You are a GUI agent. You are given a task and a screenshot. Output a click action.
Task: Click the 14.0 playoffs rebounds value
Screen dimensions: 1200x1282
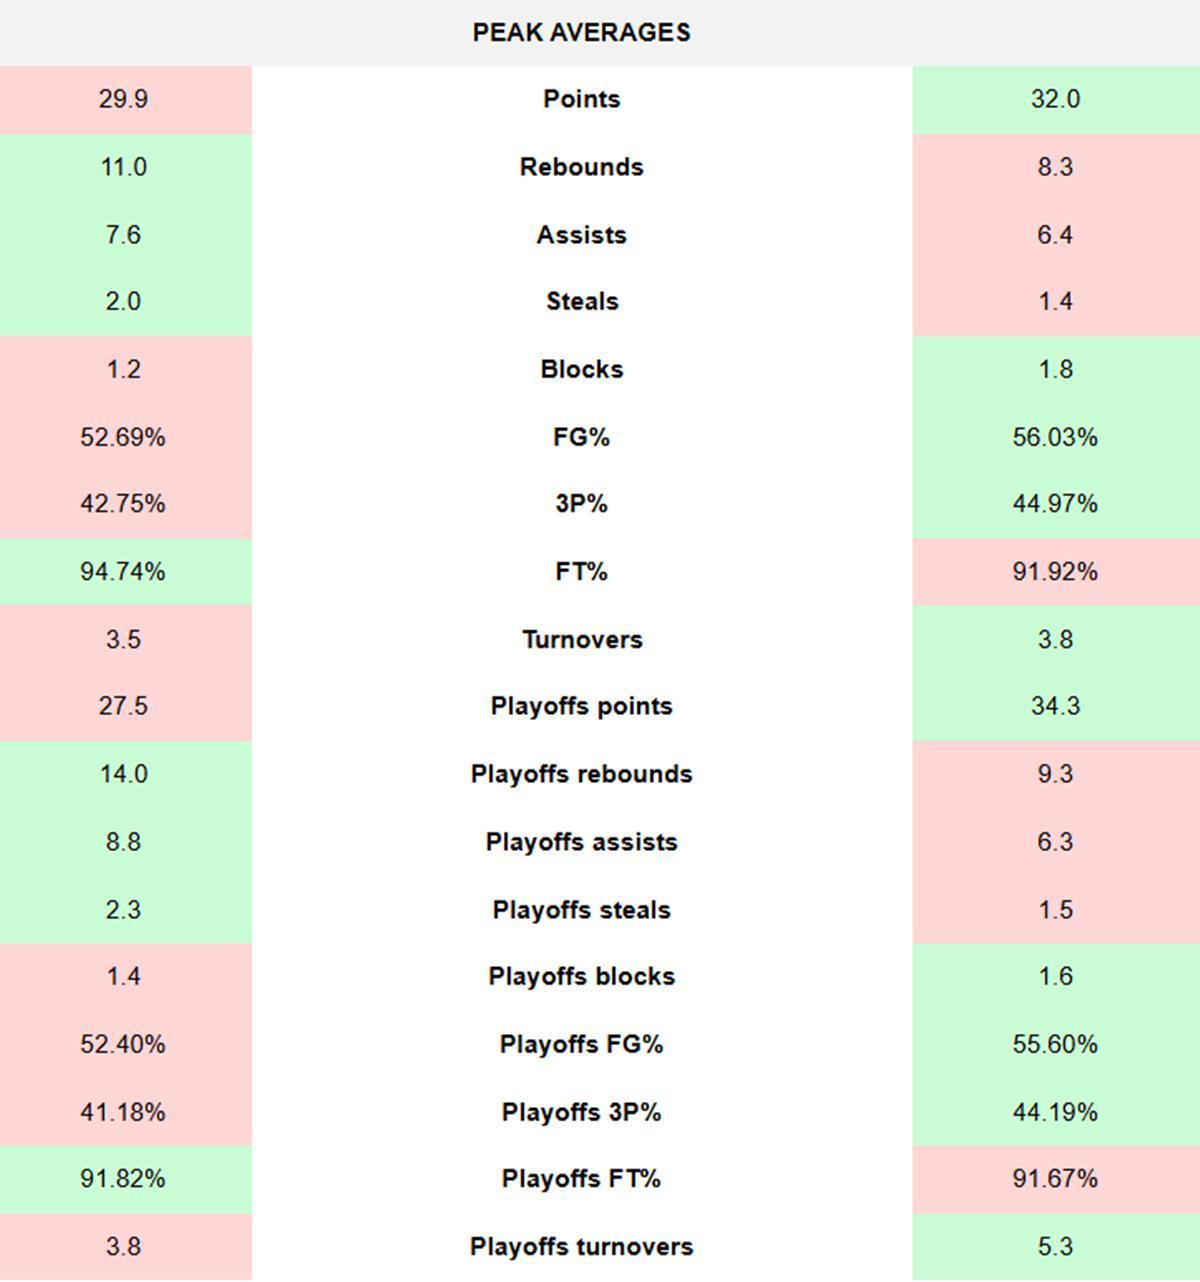[123, 774]
